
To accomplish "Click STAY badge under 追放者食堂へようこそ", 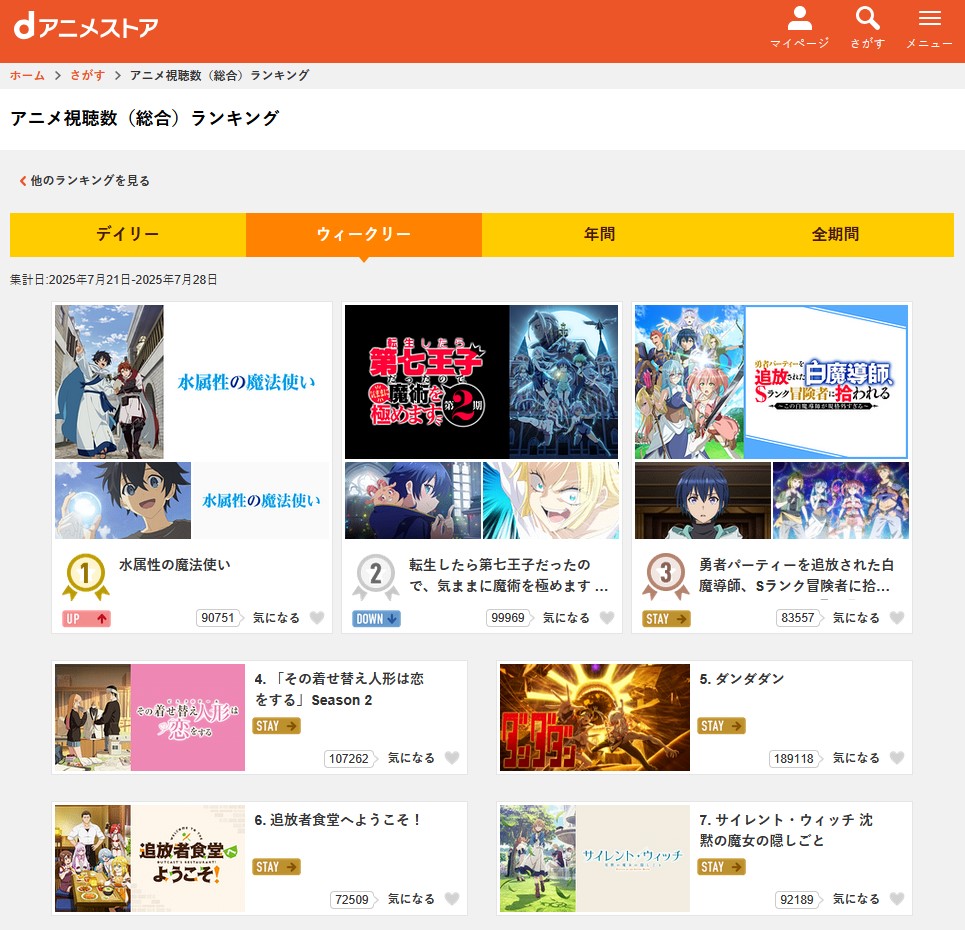I will pos(276,867).
